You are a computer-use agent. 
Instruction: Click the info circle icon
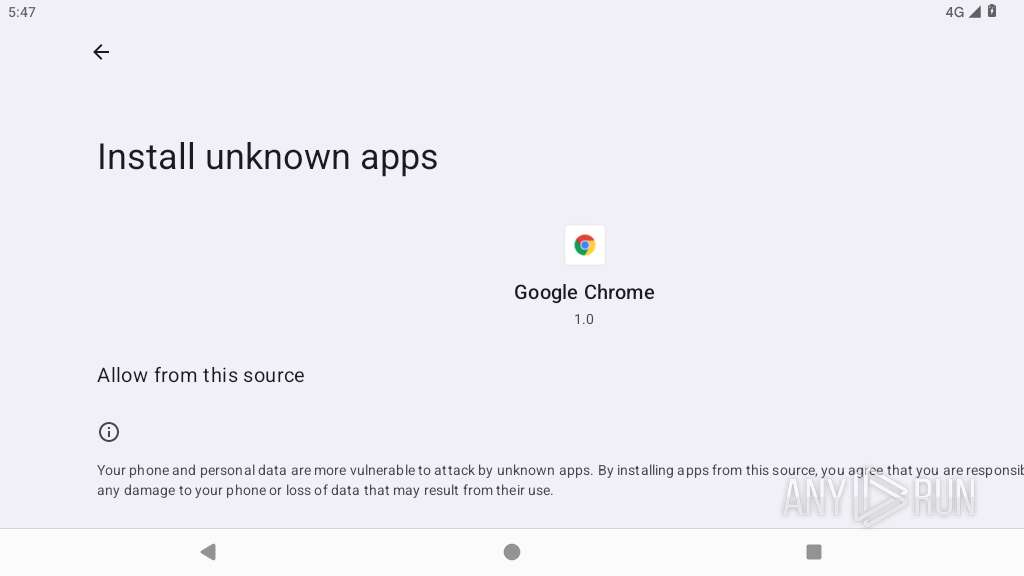109,432
